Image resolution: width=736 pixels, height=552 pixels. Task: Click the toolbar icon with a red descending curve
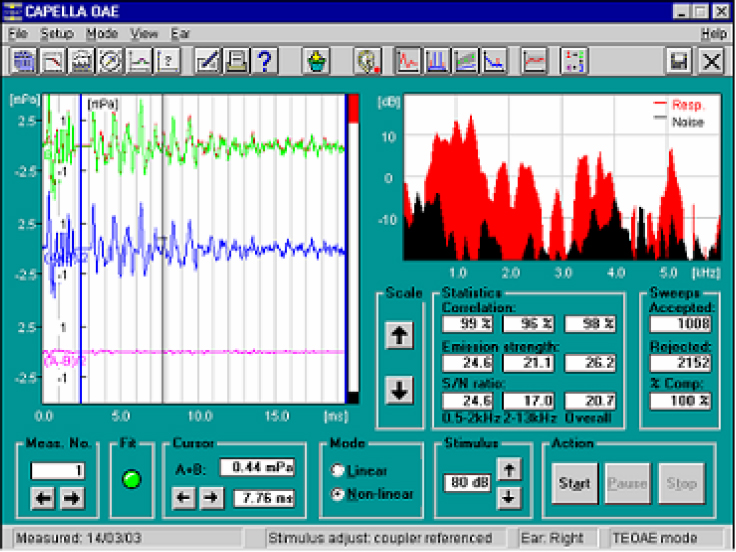coord(52,61)
